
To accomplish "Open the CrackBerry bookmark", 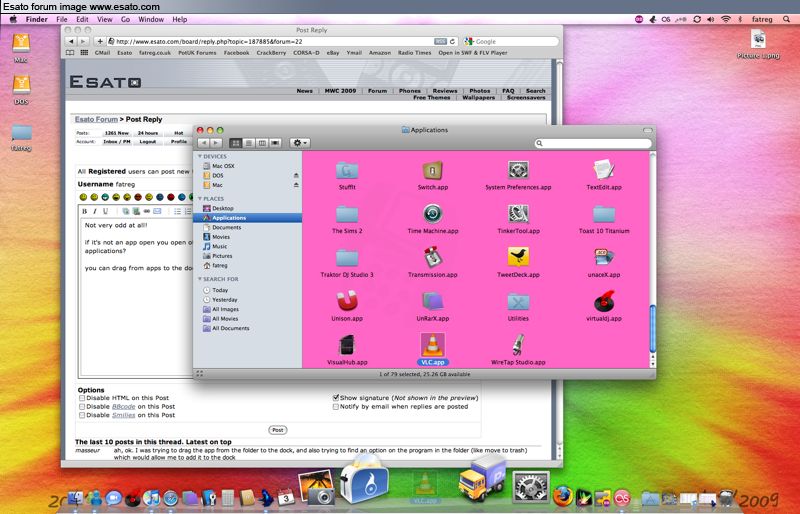I will coord(271,53).
